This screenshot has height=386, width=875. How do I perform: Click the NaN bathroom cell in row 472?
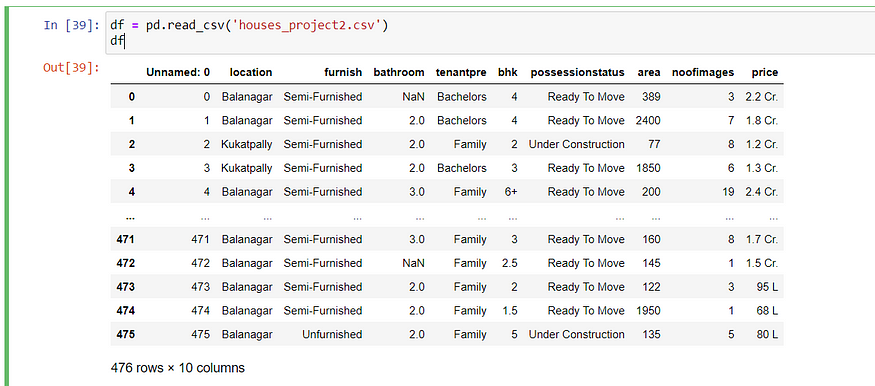414,263
